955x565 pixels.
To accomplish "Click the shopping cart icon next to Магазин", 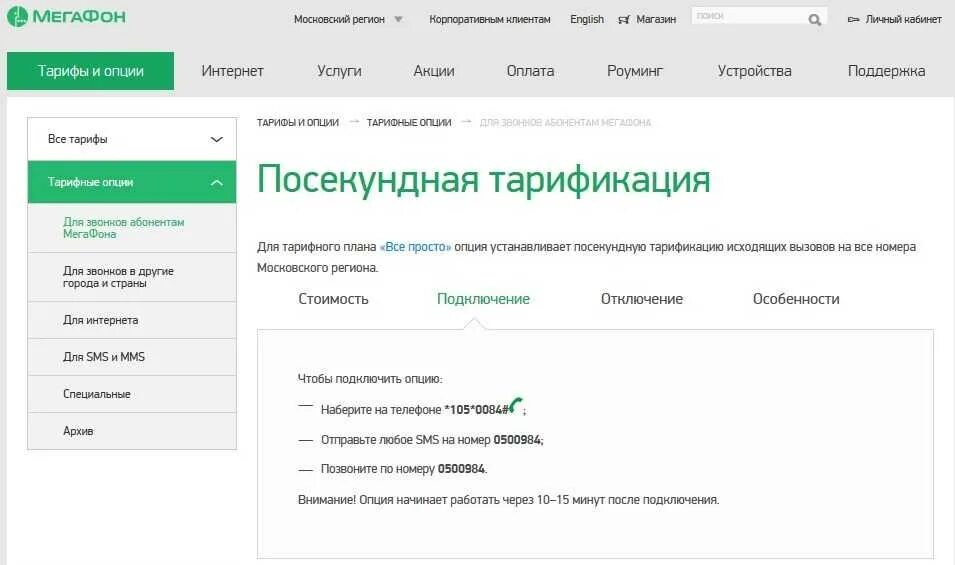I will tap(624, 19).
